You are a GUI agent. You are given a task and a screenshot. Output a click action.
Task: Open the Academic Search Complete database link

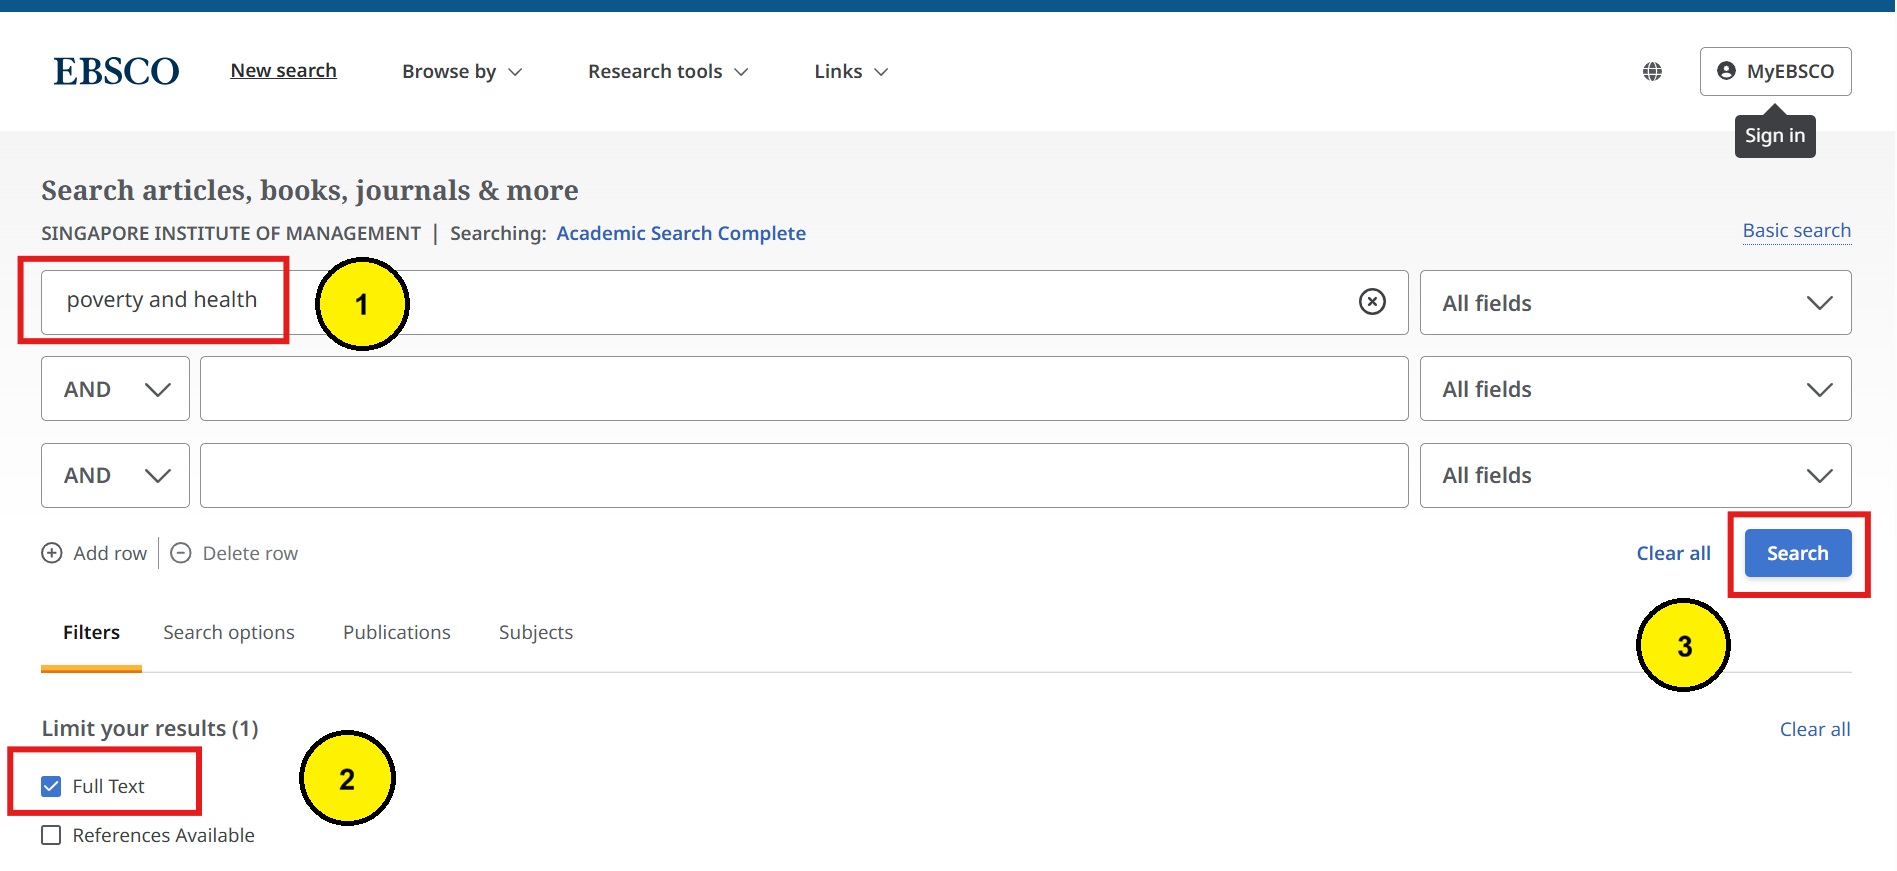coord(681,233)
